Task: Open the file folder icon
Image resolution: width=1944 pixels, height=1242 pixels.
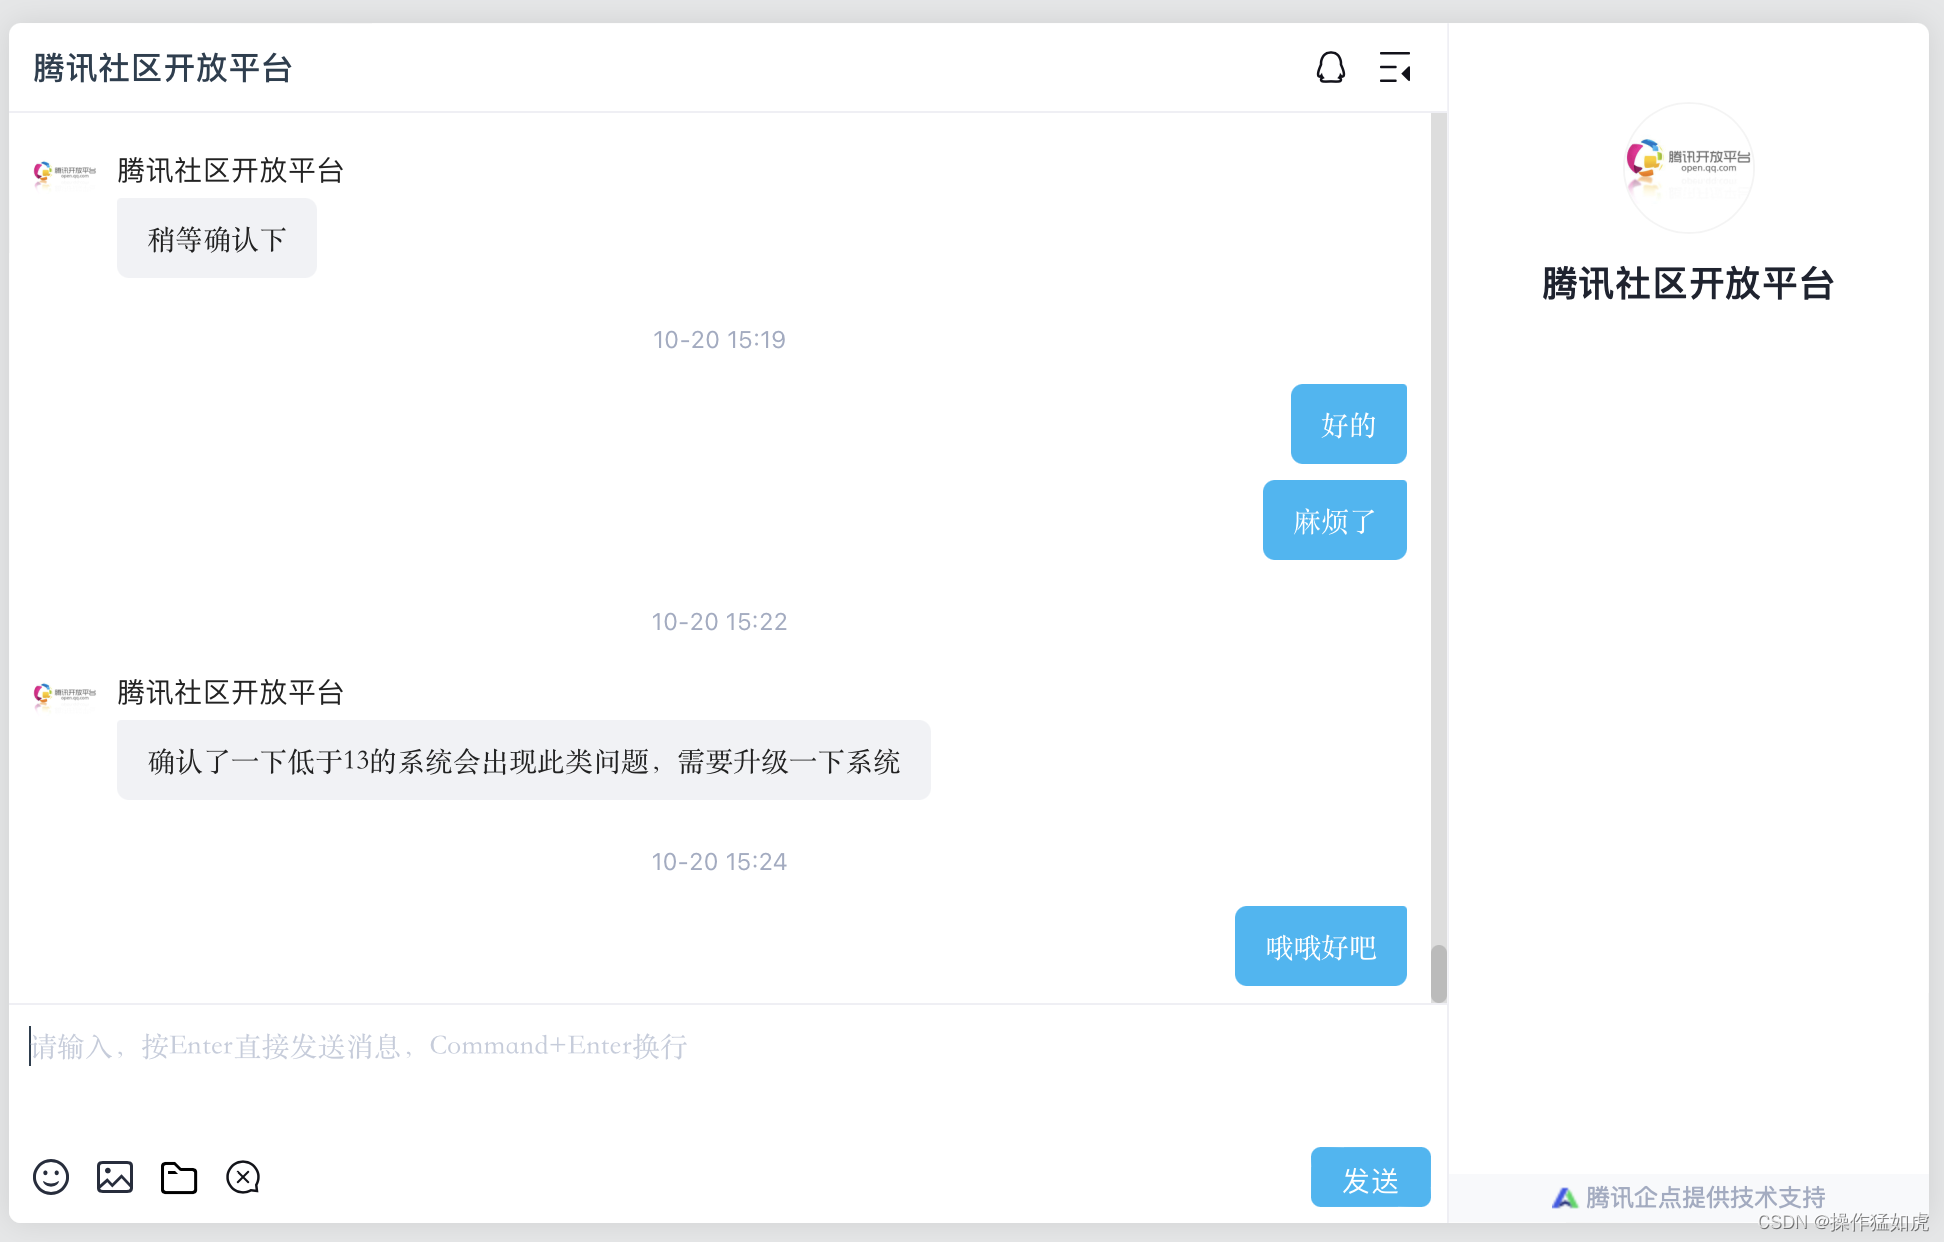Action: click(x=179, y=1177)
